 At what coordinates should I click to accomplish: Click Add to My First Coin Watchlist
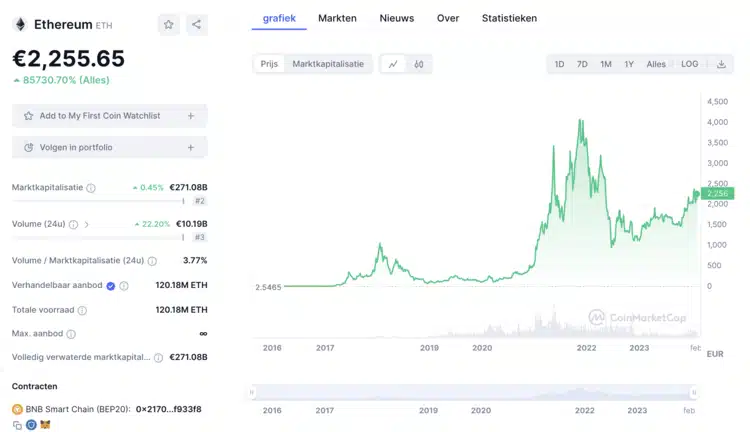[x=110, y=116]
